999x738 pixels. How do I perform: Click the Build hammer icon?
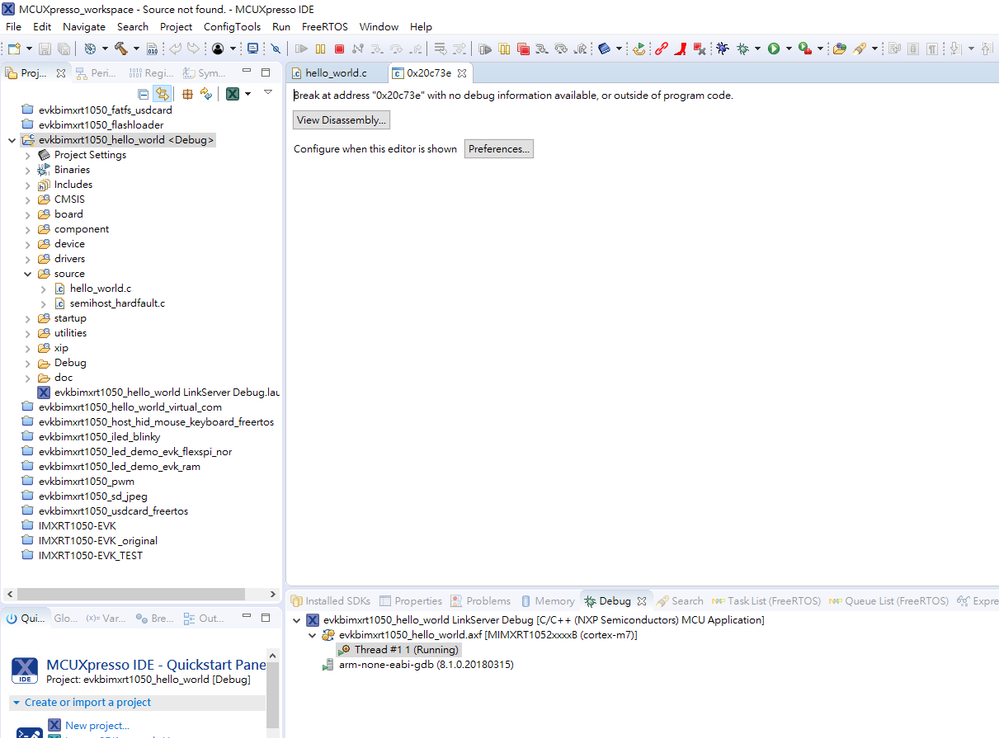[x=121, y=48]
